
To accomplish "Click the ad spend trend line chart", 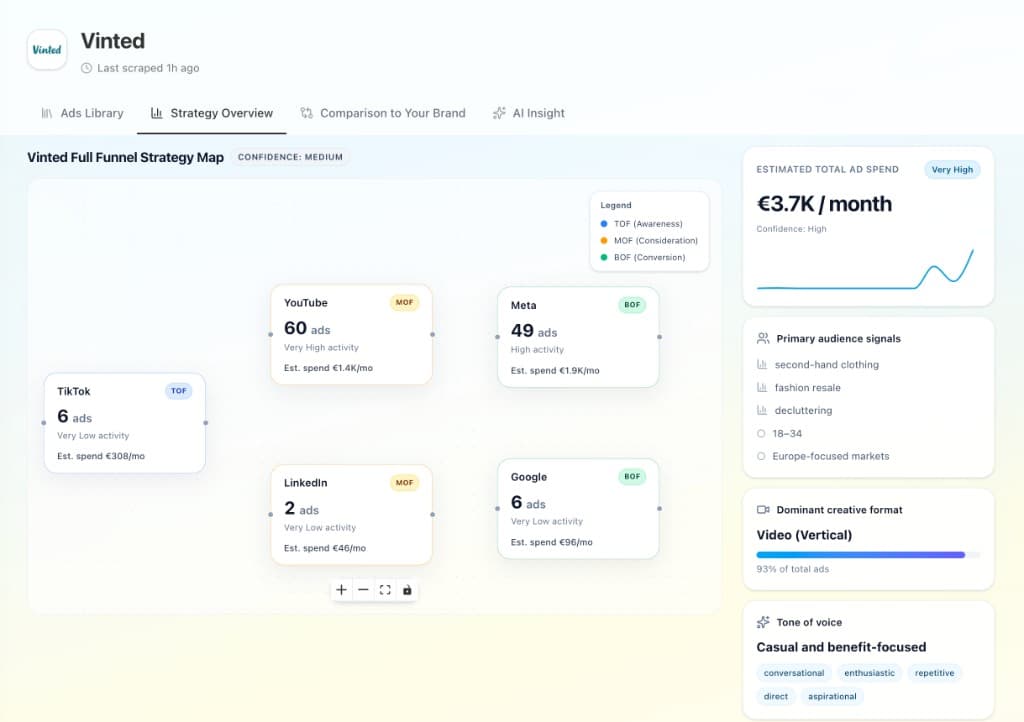I will point(865,270).
